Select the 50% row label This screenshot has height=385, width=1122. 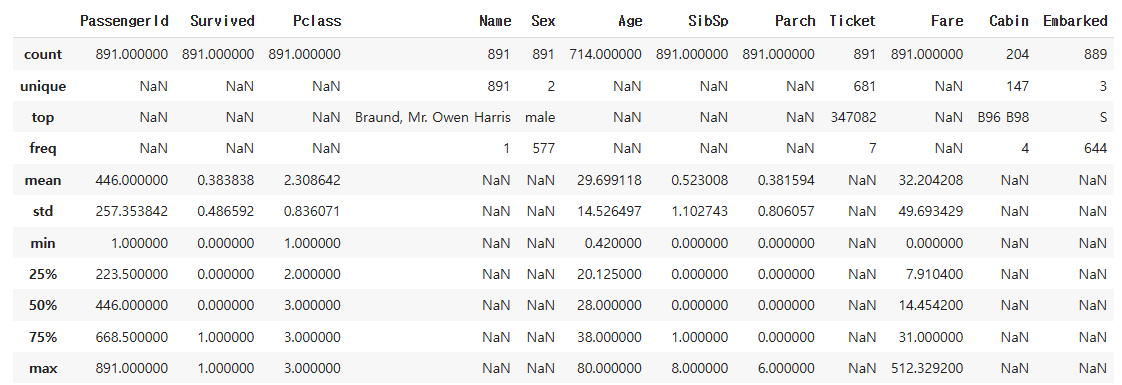tap(43, 306)
